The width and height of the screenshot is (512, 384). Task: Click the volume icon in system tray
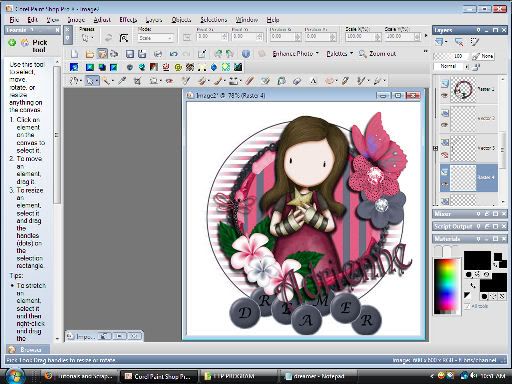[x=473, y=376]
